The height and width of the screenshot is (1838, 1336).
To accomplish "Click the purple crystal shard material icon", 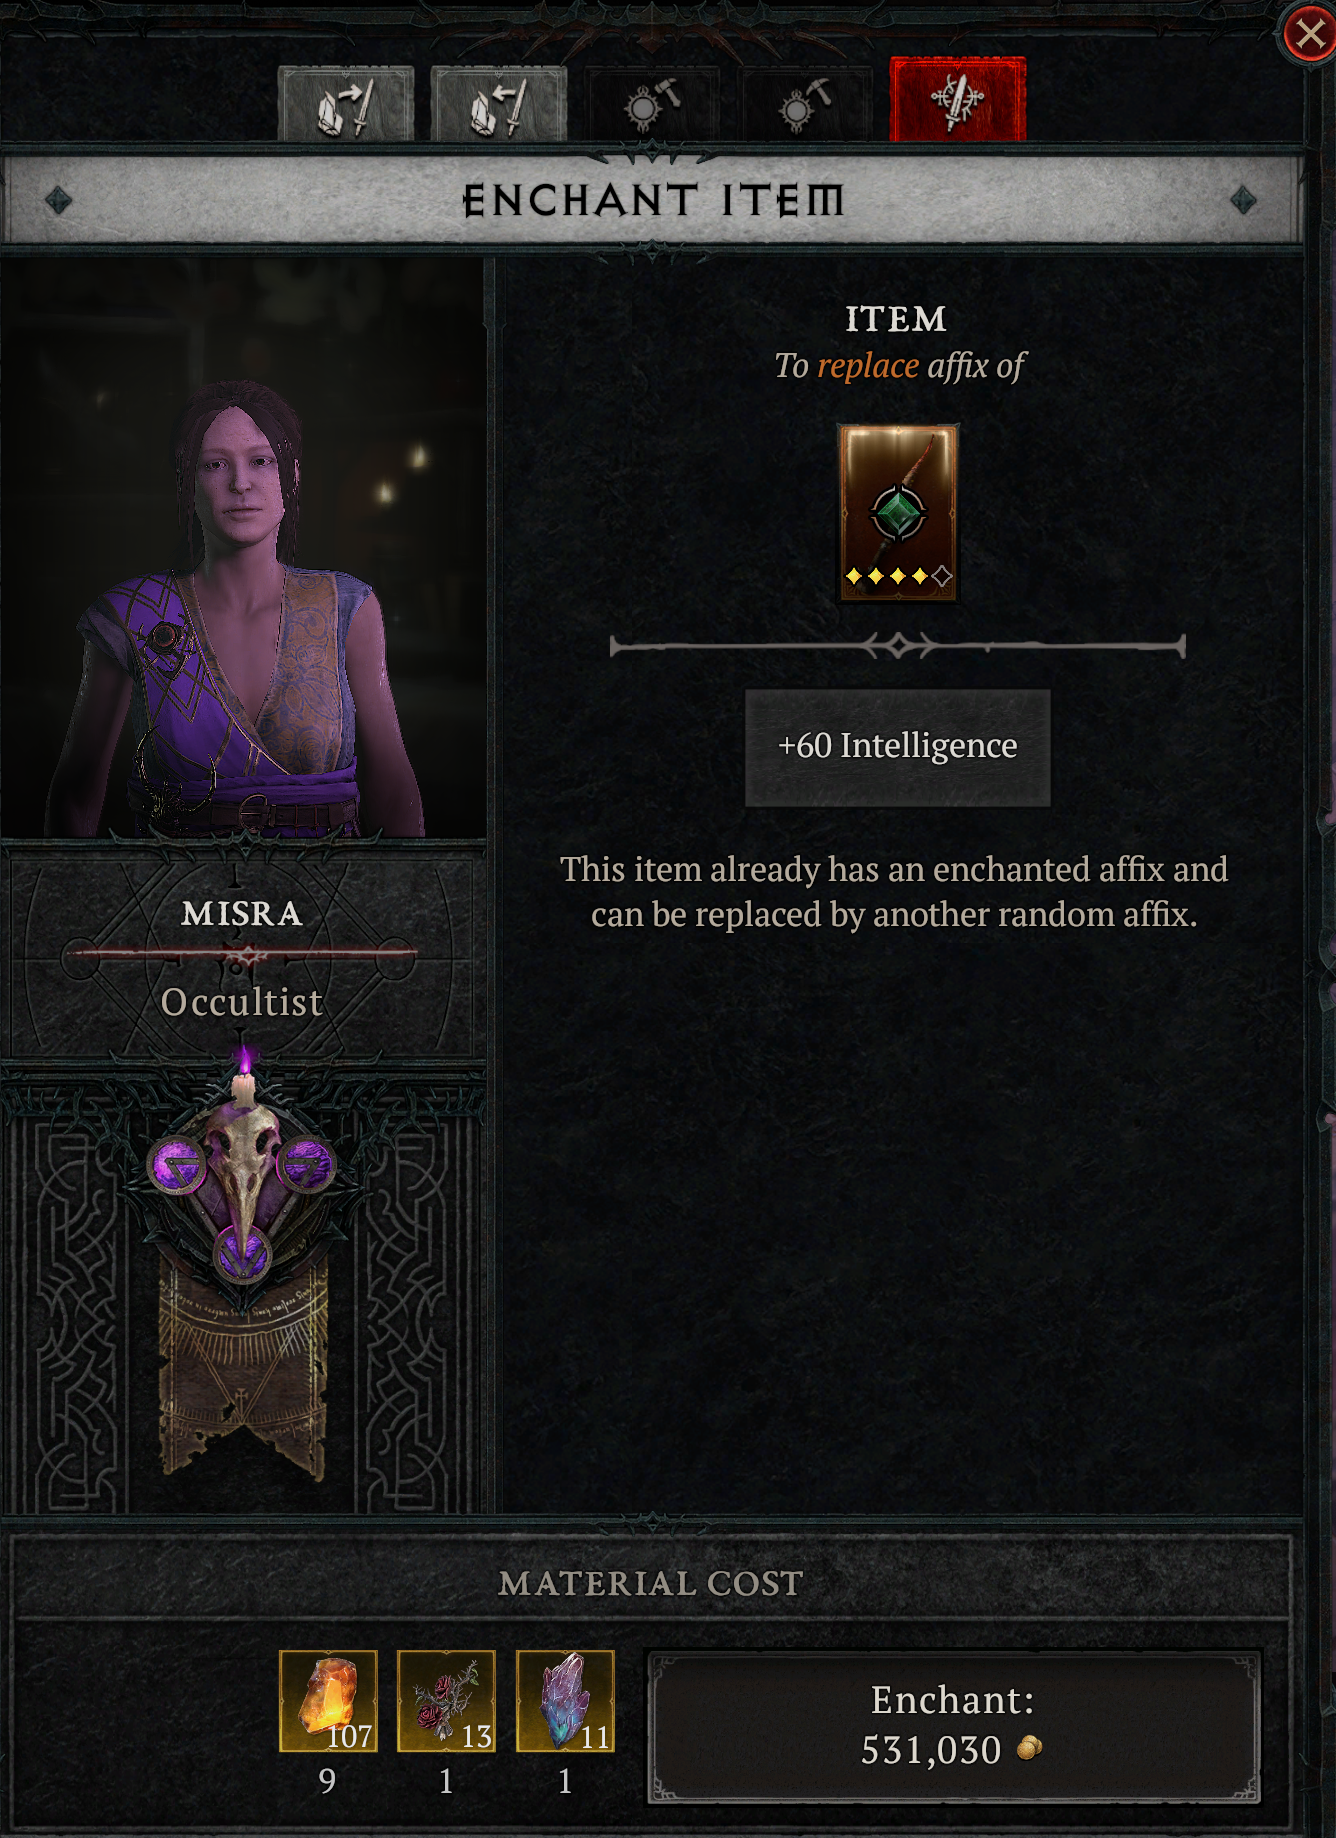I will point(565,1701).
